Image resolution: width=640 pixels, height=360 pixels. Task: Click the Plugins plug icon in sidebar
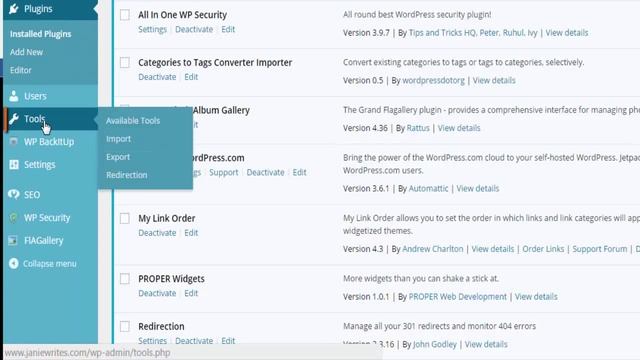[x=13, y=9]
